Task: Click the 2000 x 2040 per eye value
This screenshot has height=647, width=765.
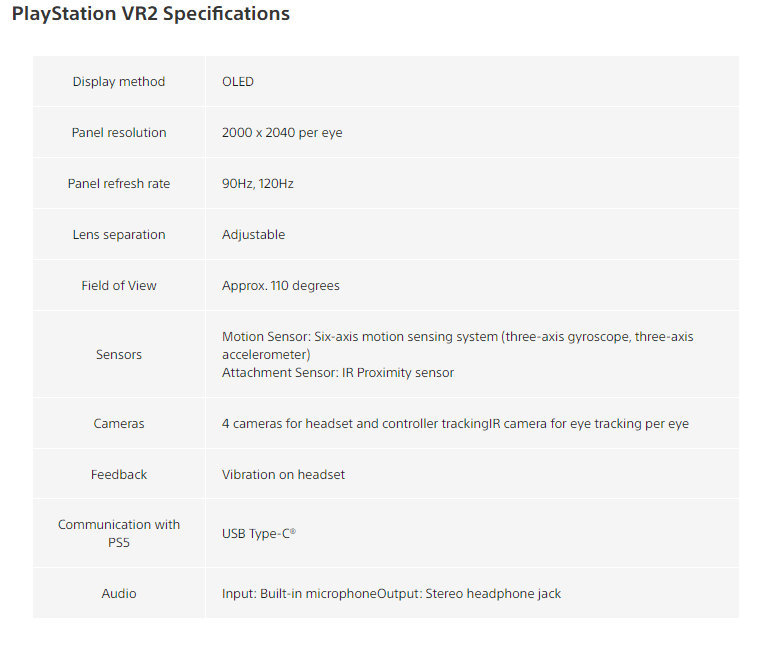Action: (282, 133)
